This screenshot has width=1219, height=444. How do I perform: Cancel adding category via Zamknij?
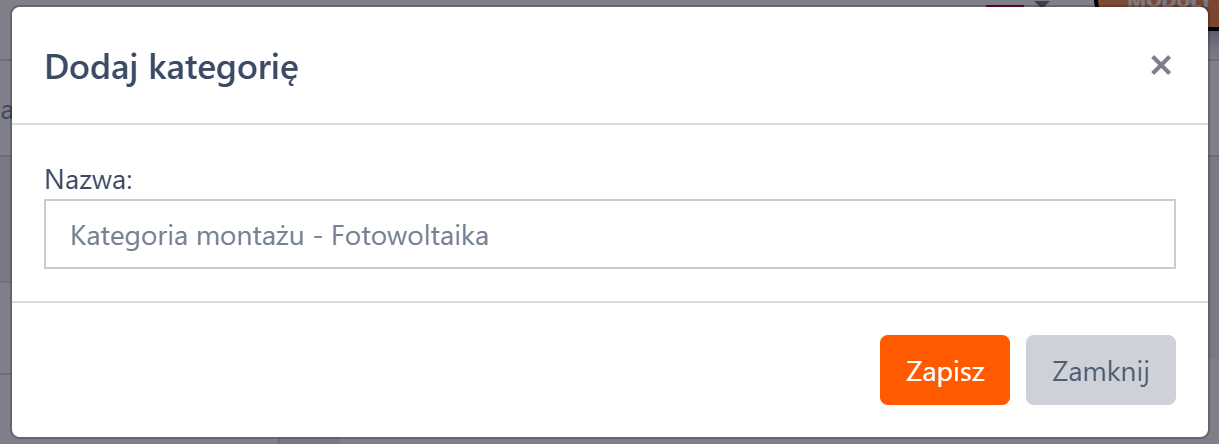coord(1100,370)
